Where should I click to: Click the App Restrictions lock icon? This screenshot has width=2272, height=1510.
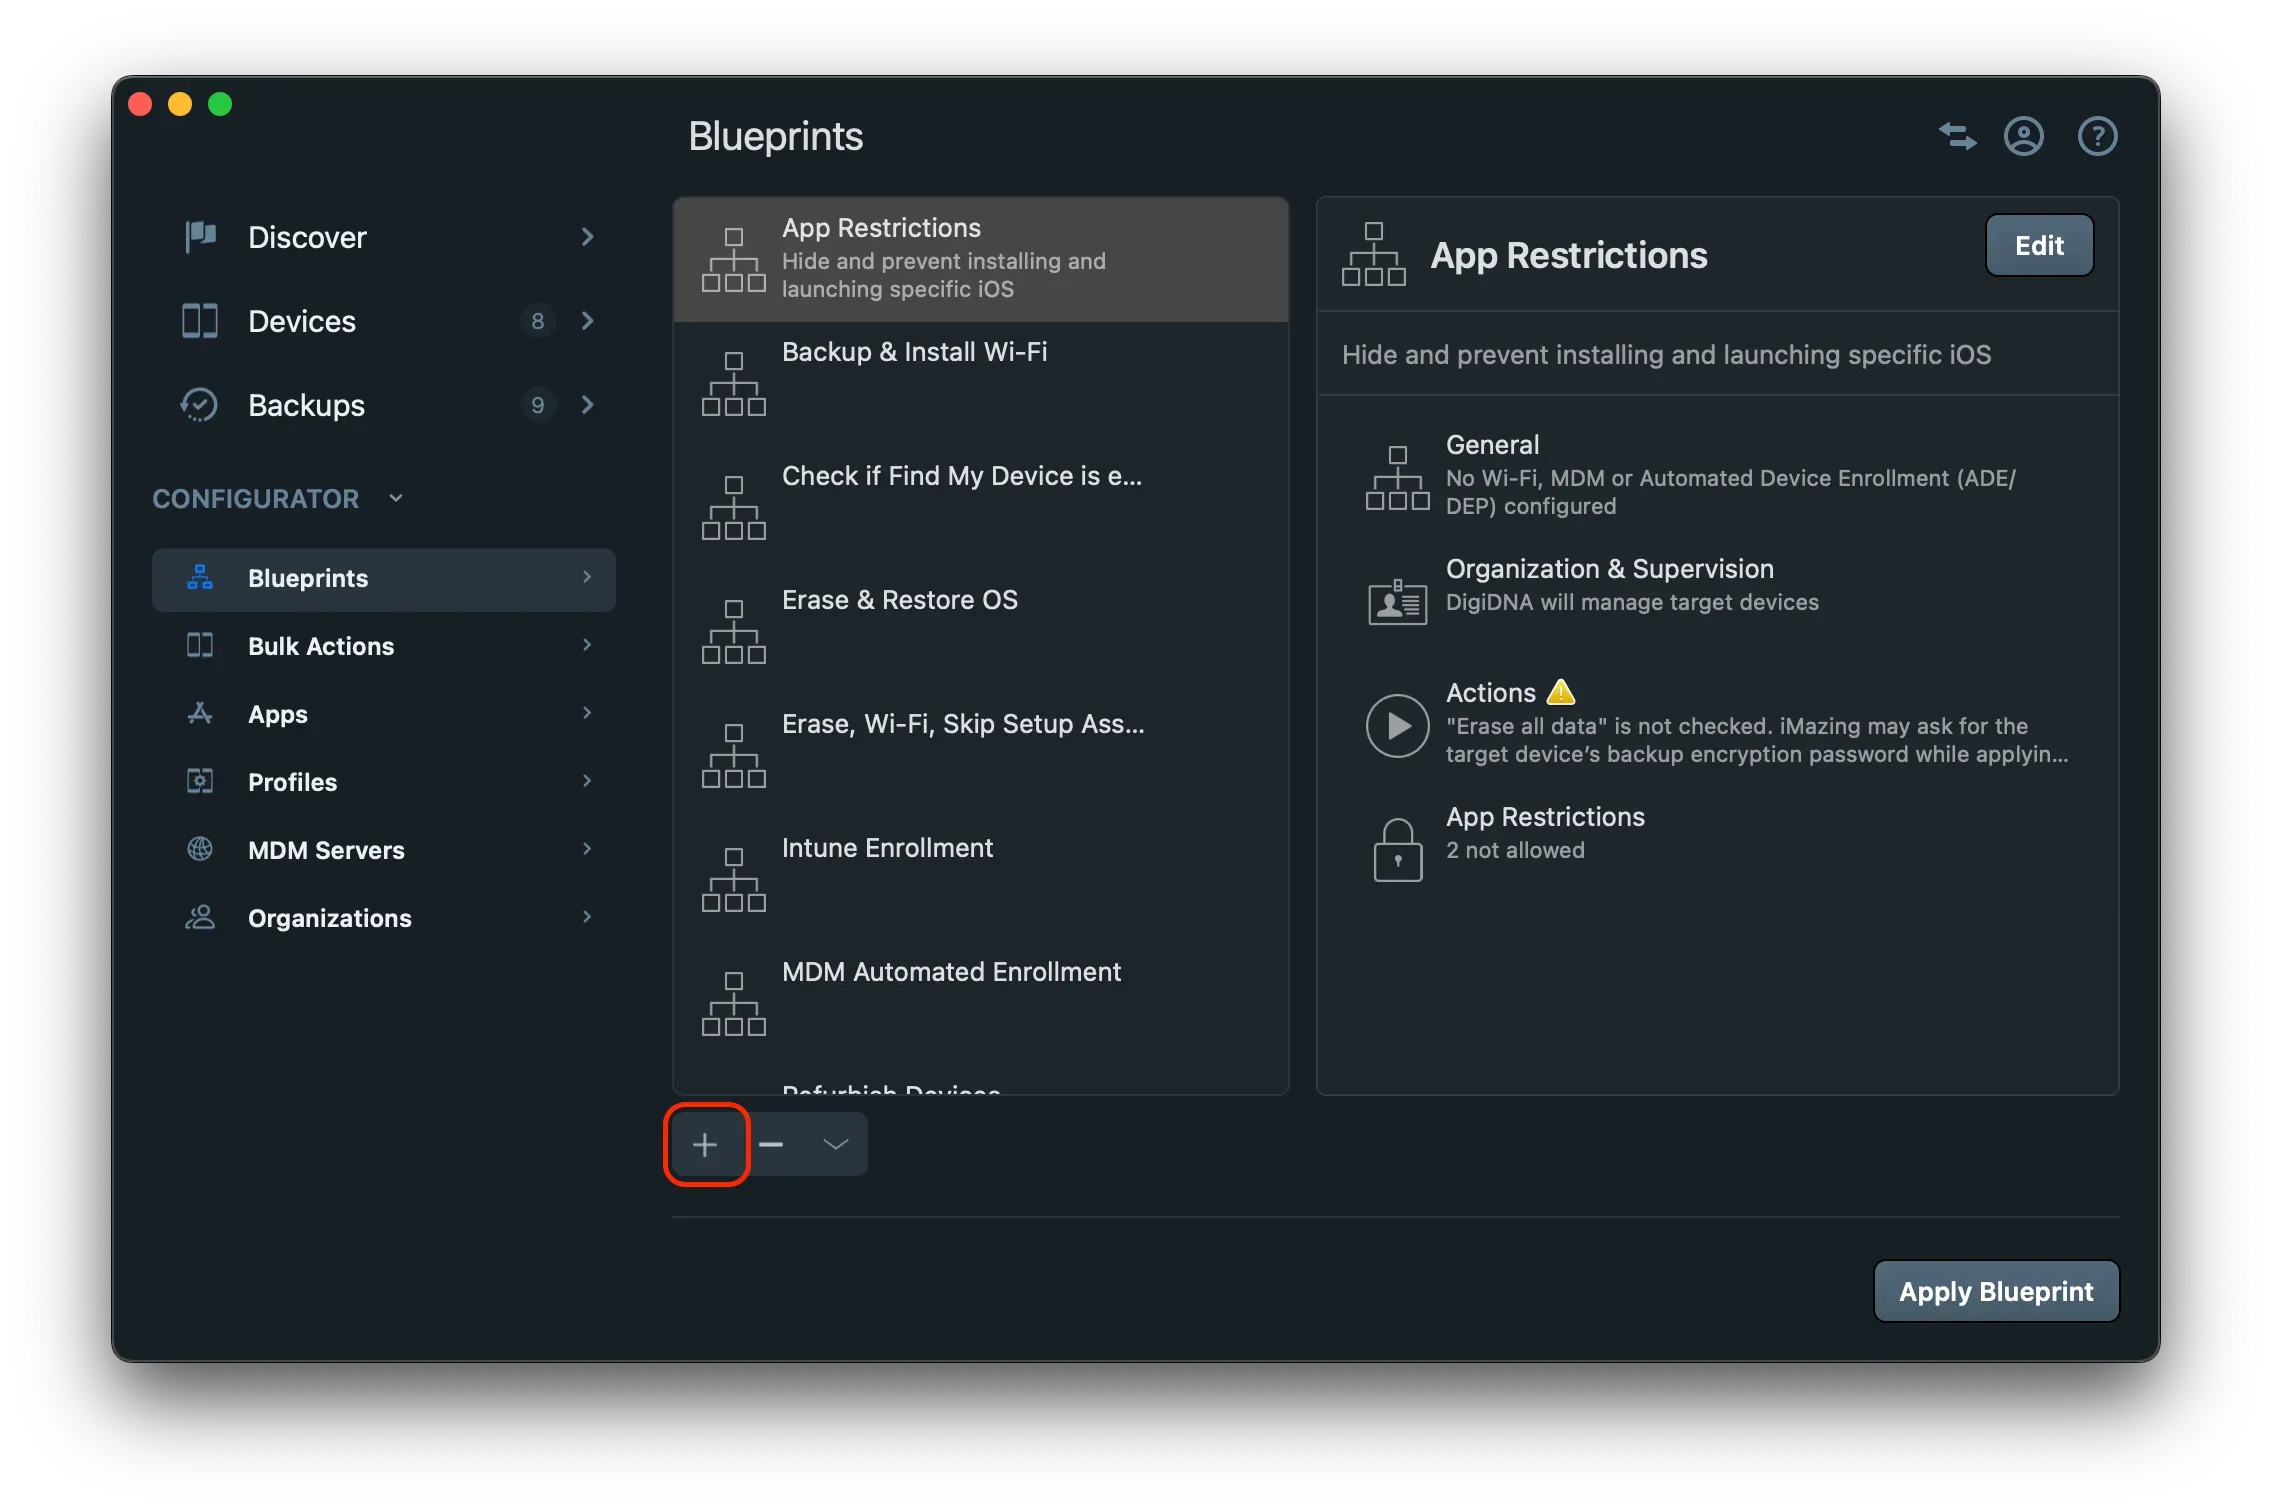(1397, 850)
